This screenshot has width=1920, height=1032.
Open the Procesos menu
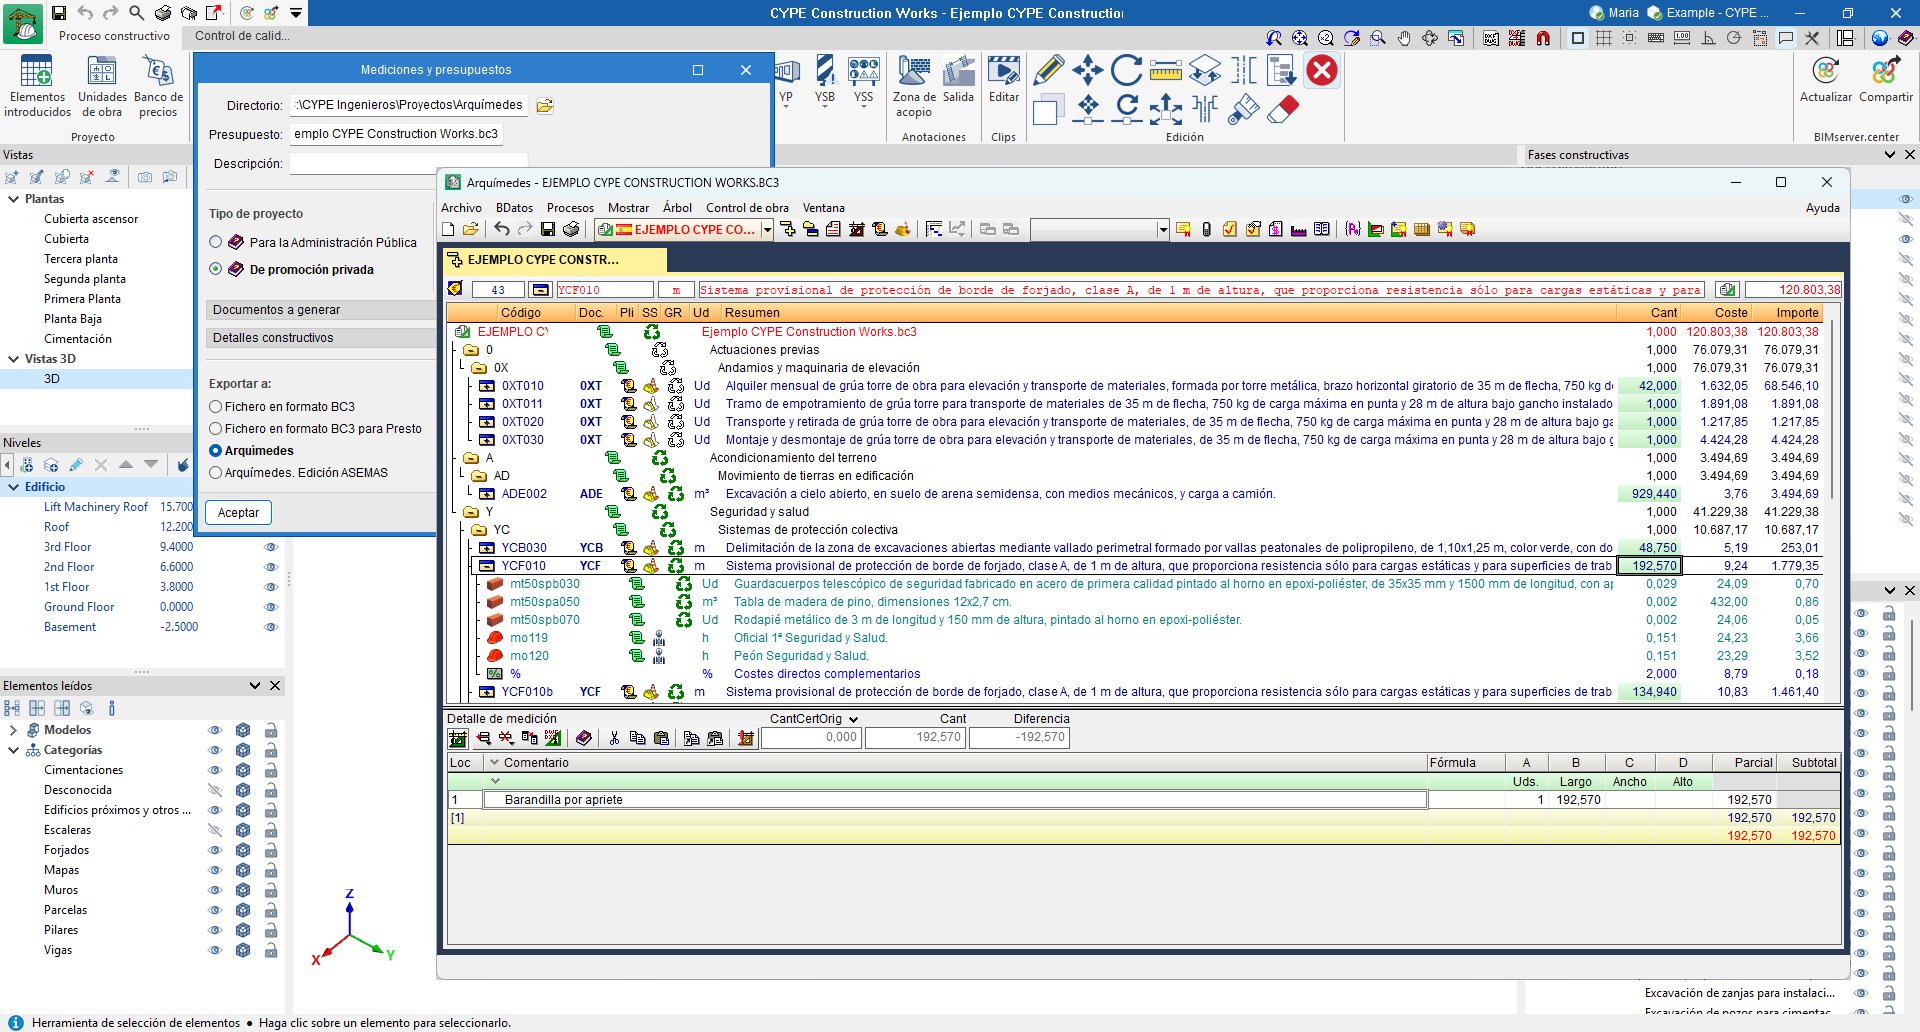(x=570, y=208)
